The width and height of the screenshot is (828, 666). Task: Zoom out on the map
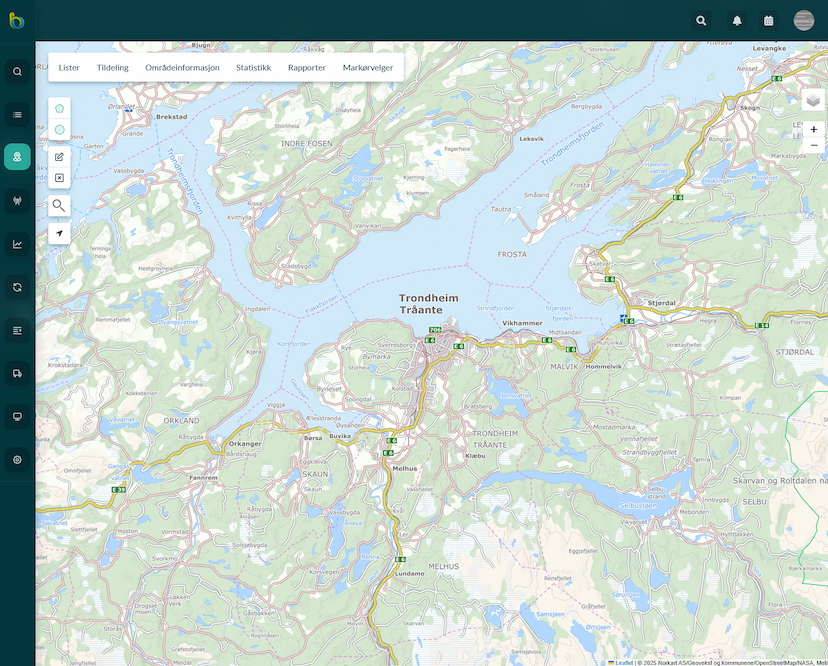pyautogui.click(x=814, y=145)
